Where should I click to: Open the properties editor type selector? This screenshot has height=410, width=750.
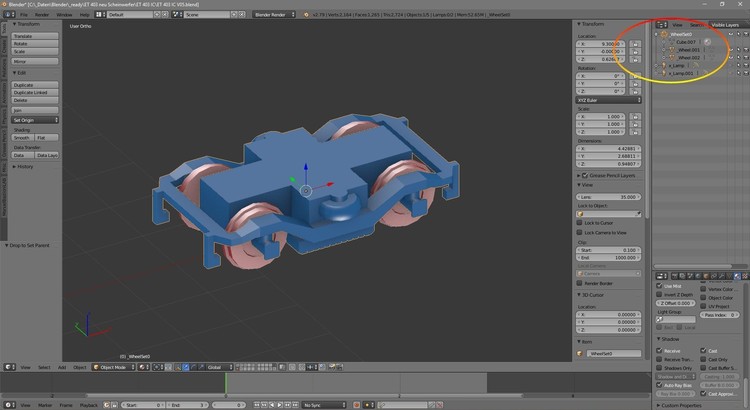click(x=662, y=276)
